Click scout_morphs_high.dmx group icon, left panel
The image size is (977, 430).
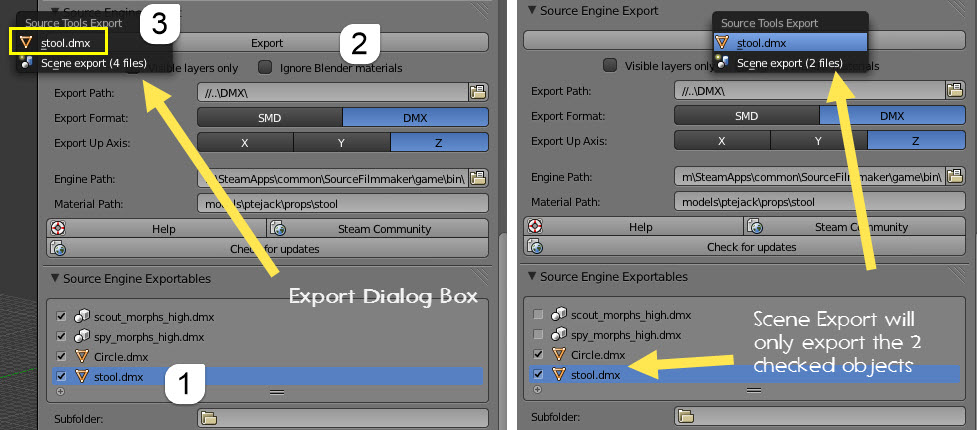[82, 317]
